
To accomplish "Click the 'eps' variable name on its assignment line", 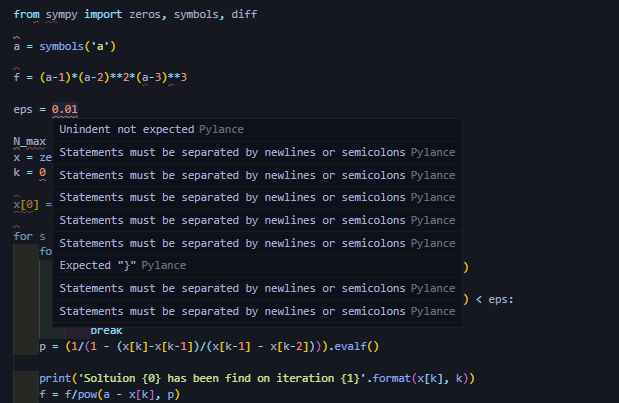I will point(23,109).
